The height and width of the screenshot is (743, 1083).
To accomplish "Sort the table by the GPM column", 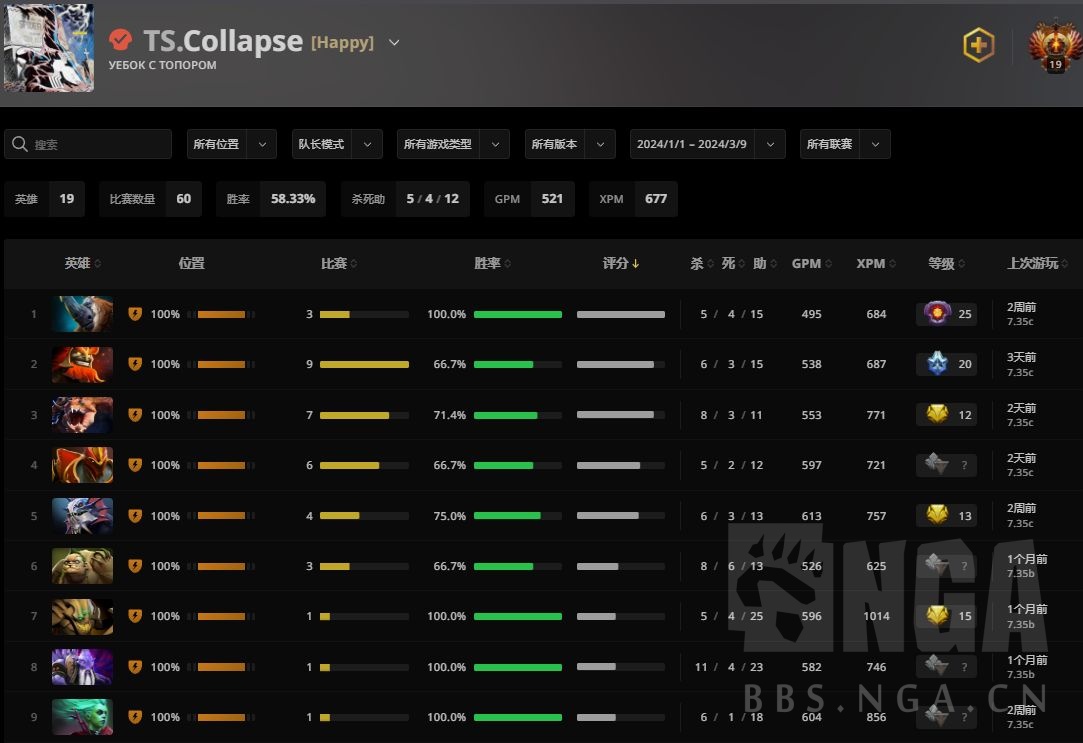I will click(805, 263).
